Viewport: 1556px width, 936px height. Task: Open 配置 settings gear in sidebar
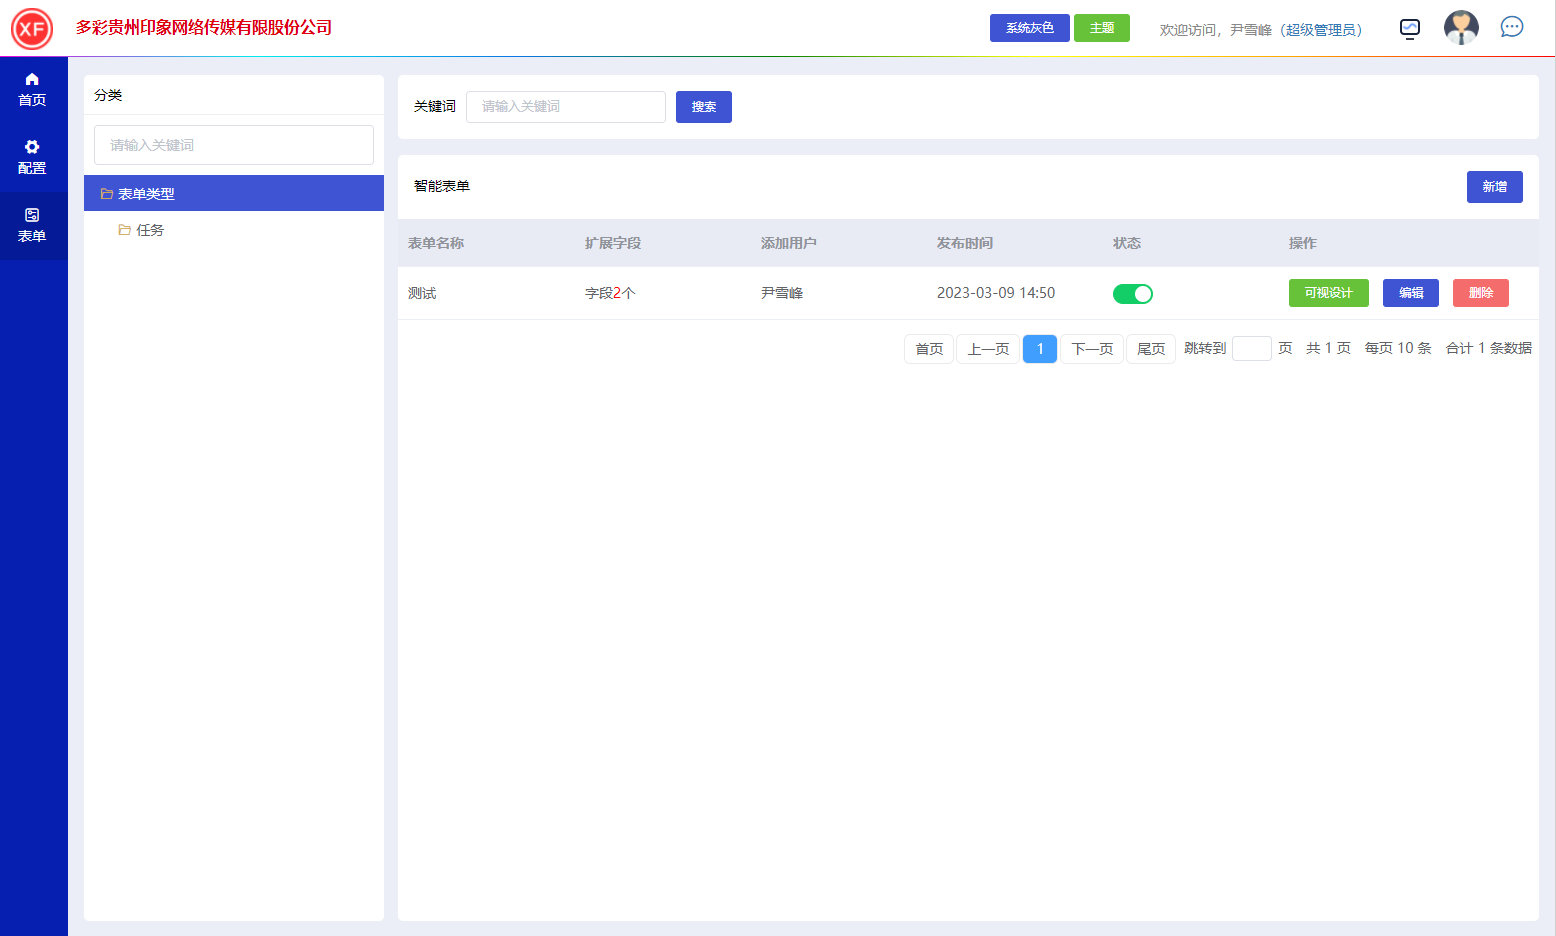pos(32,157)
